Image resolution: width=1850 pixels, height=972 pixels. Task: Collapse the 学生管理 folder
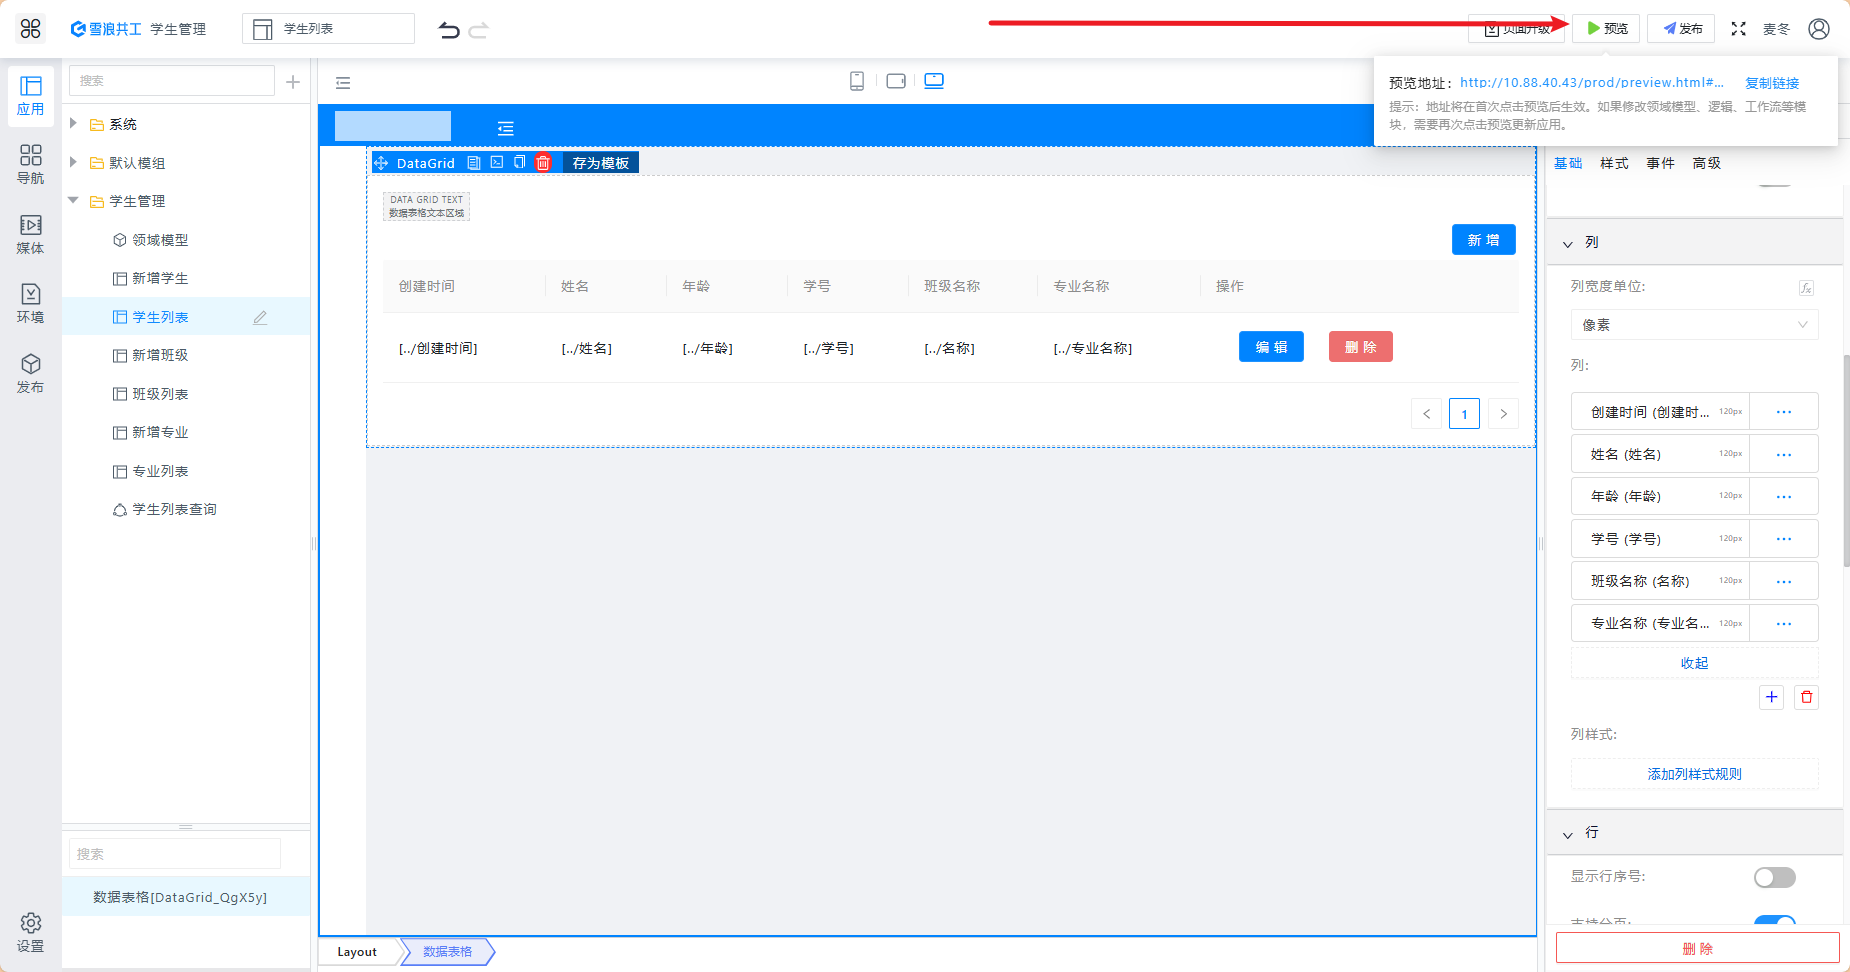click(73, 200)
